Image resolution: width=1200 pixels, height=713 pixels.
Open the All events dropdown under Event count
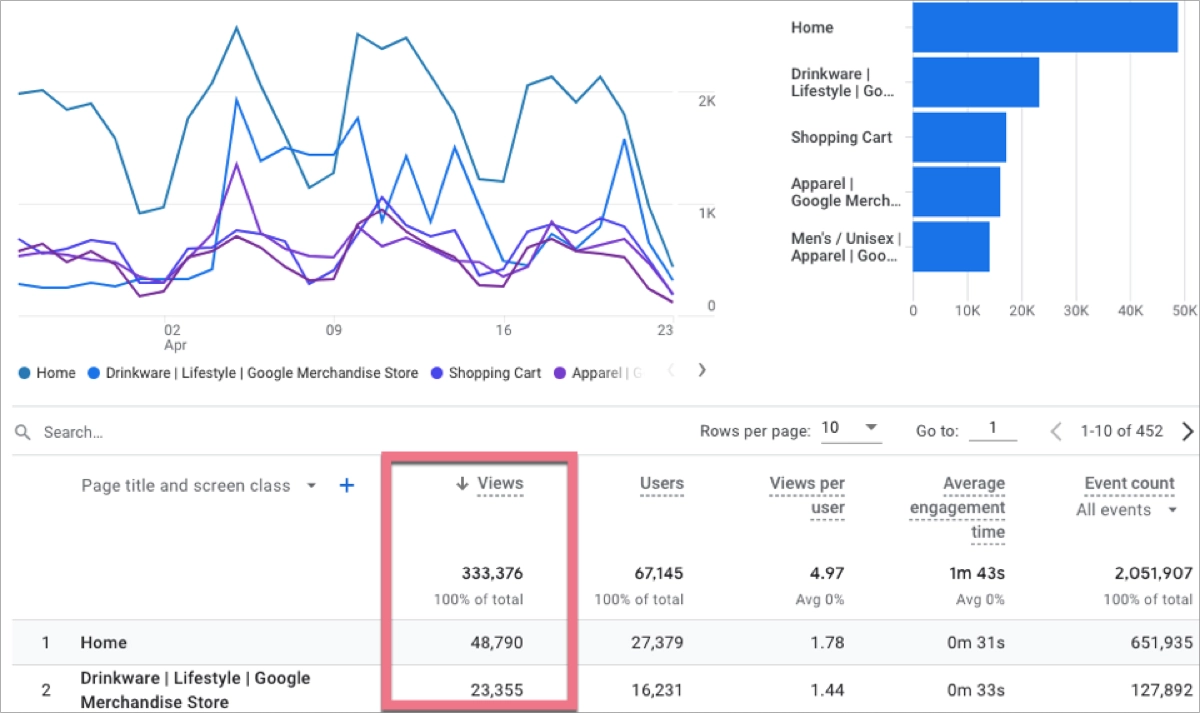[1127, 510]
